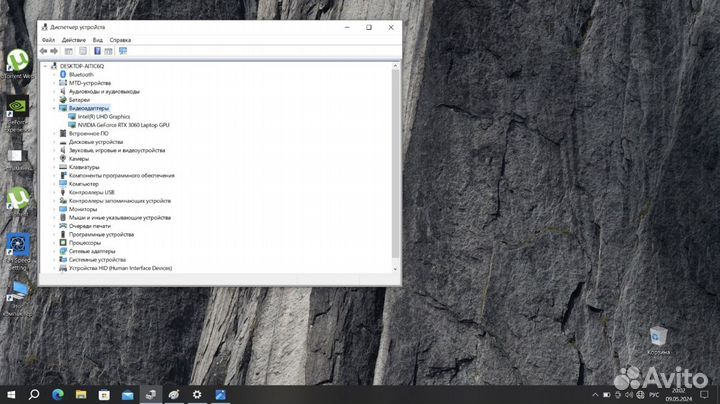720x404 pixels.
Task: Expand the Сетевые адаптеры category
Action: (54, 251)
